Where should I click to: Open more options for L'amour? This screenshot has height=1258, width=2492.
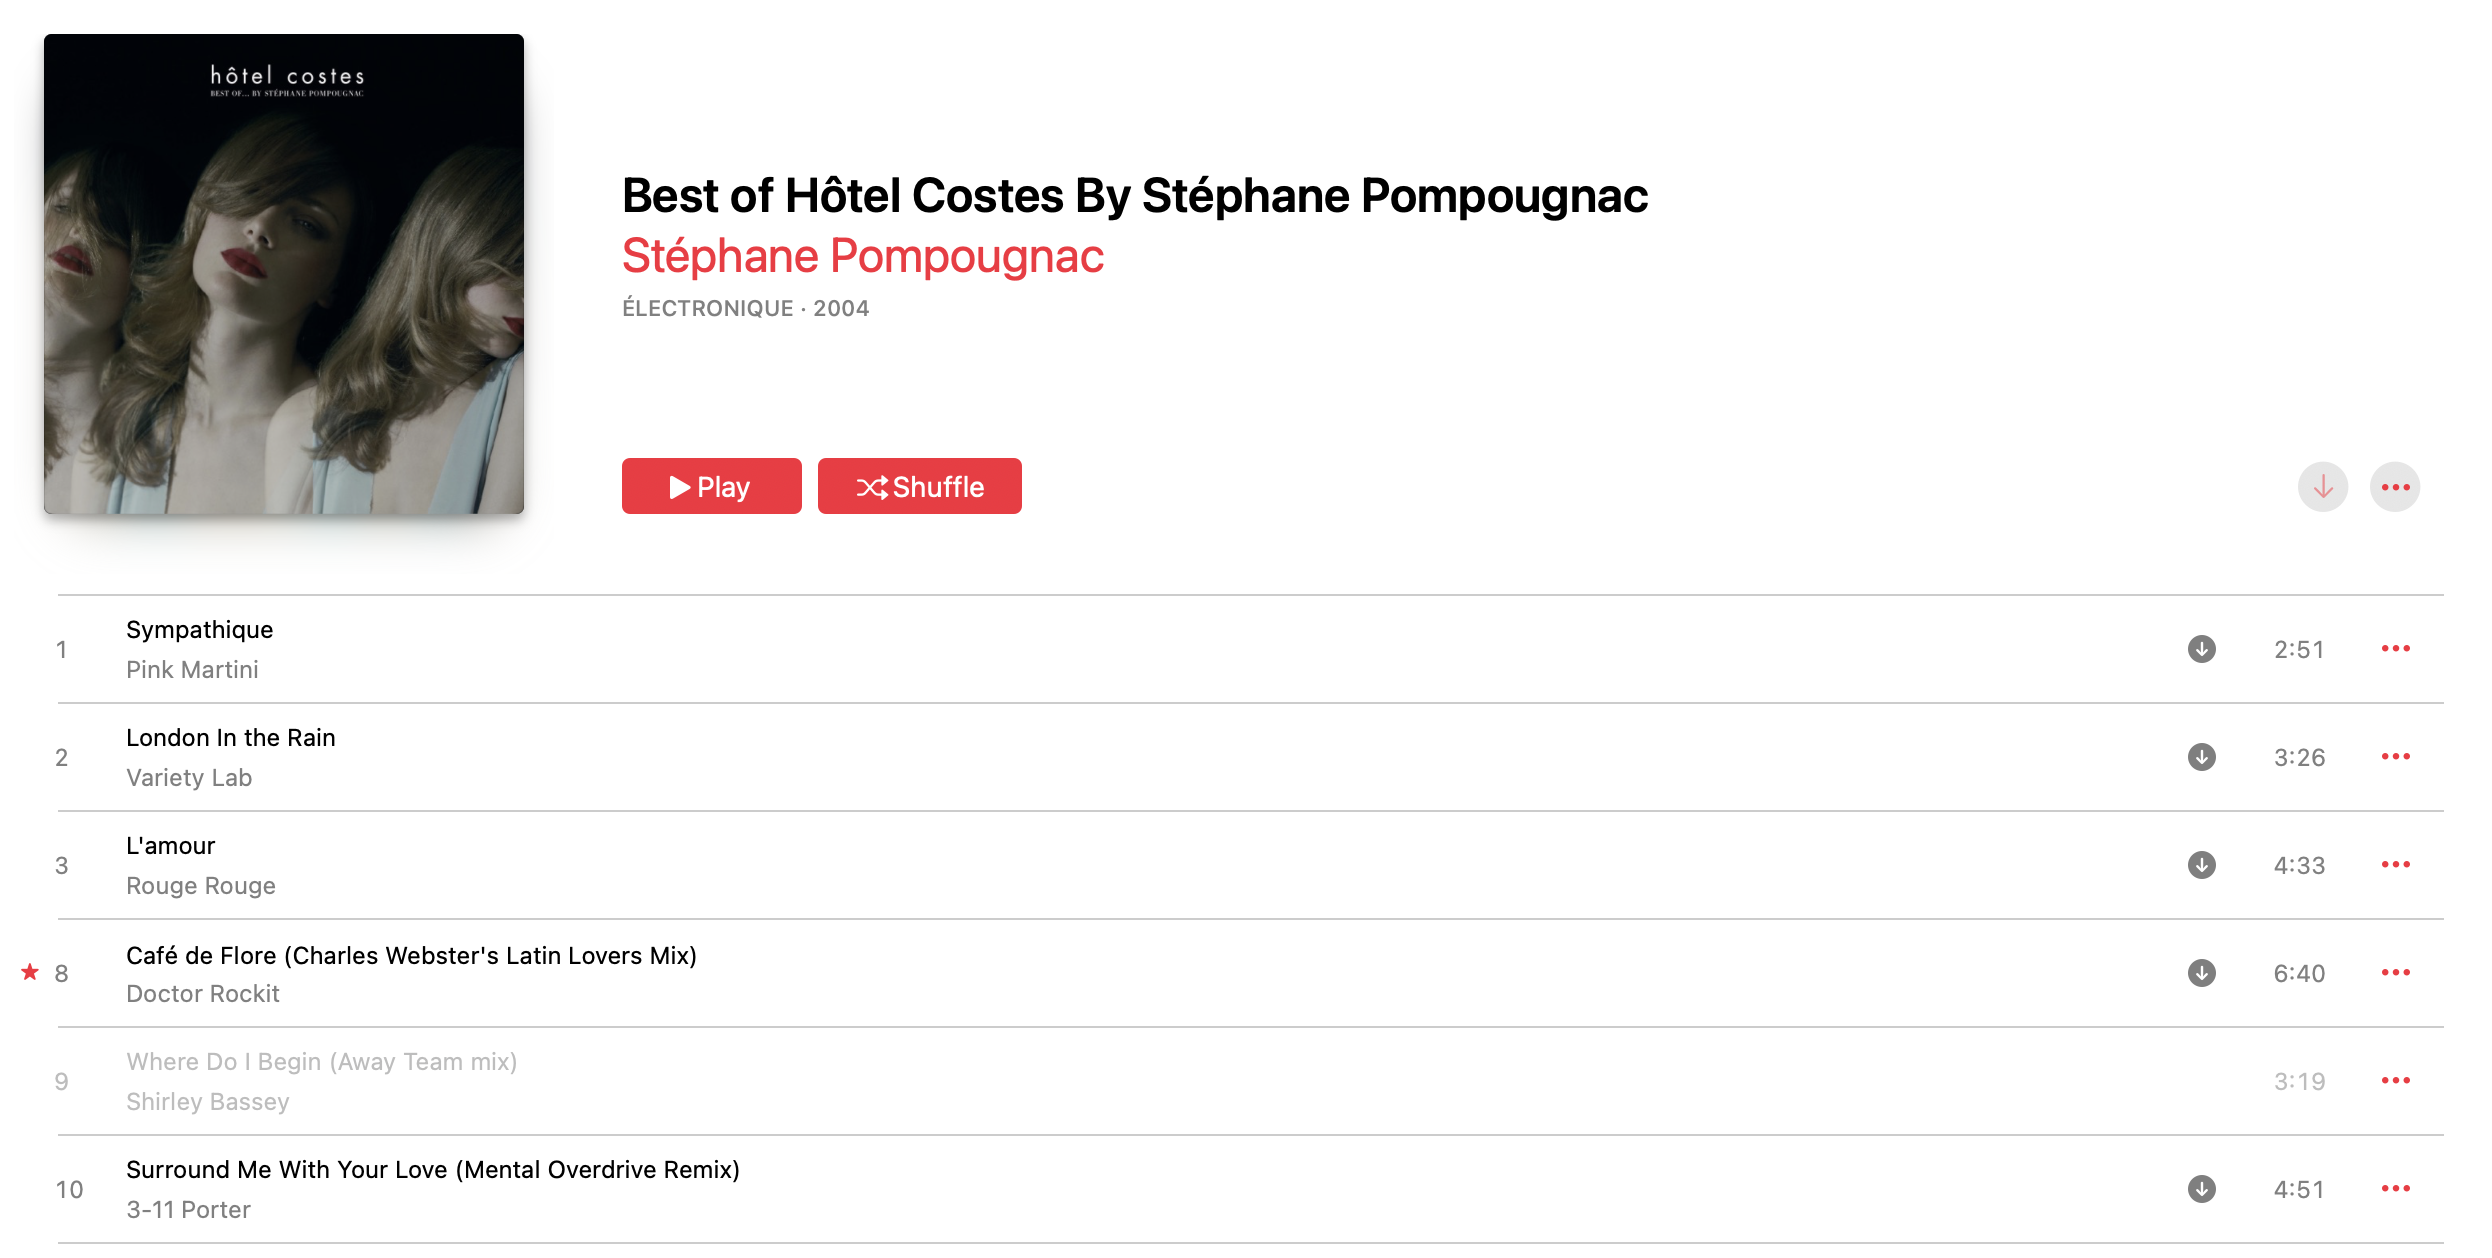(x=2395, y=865)
